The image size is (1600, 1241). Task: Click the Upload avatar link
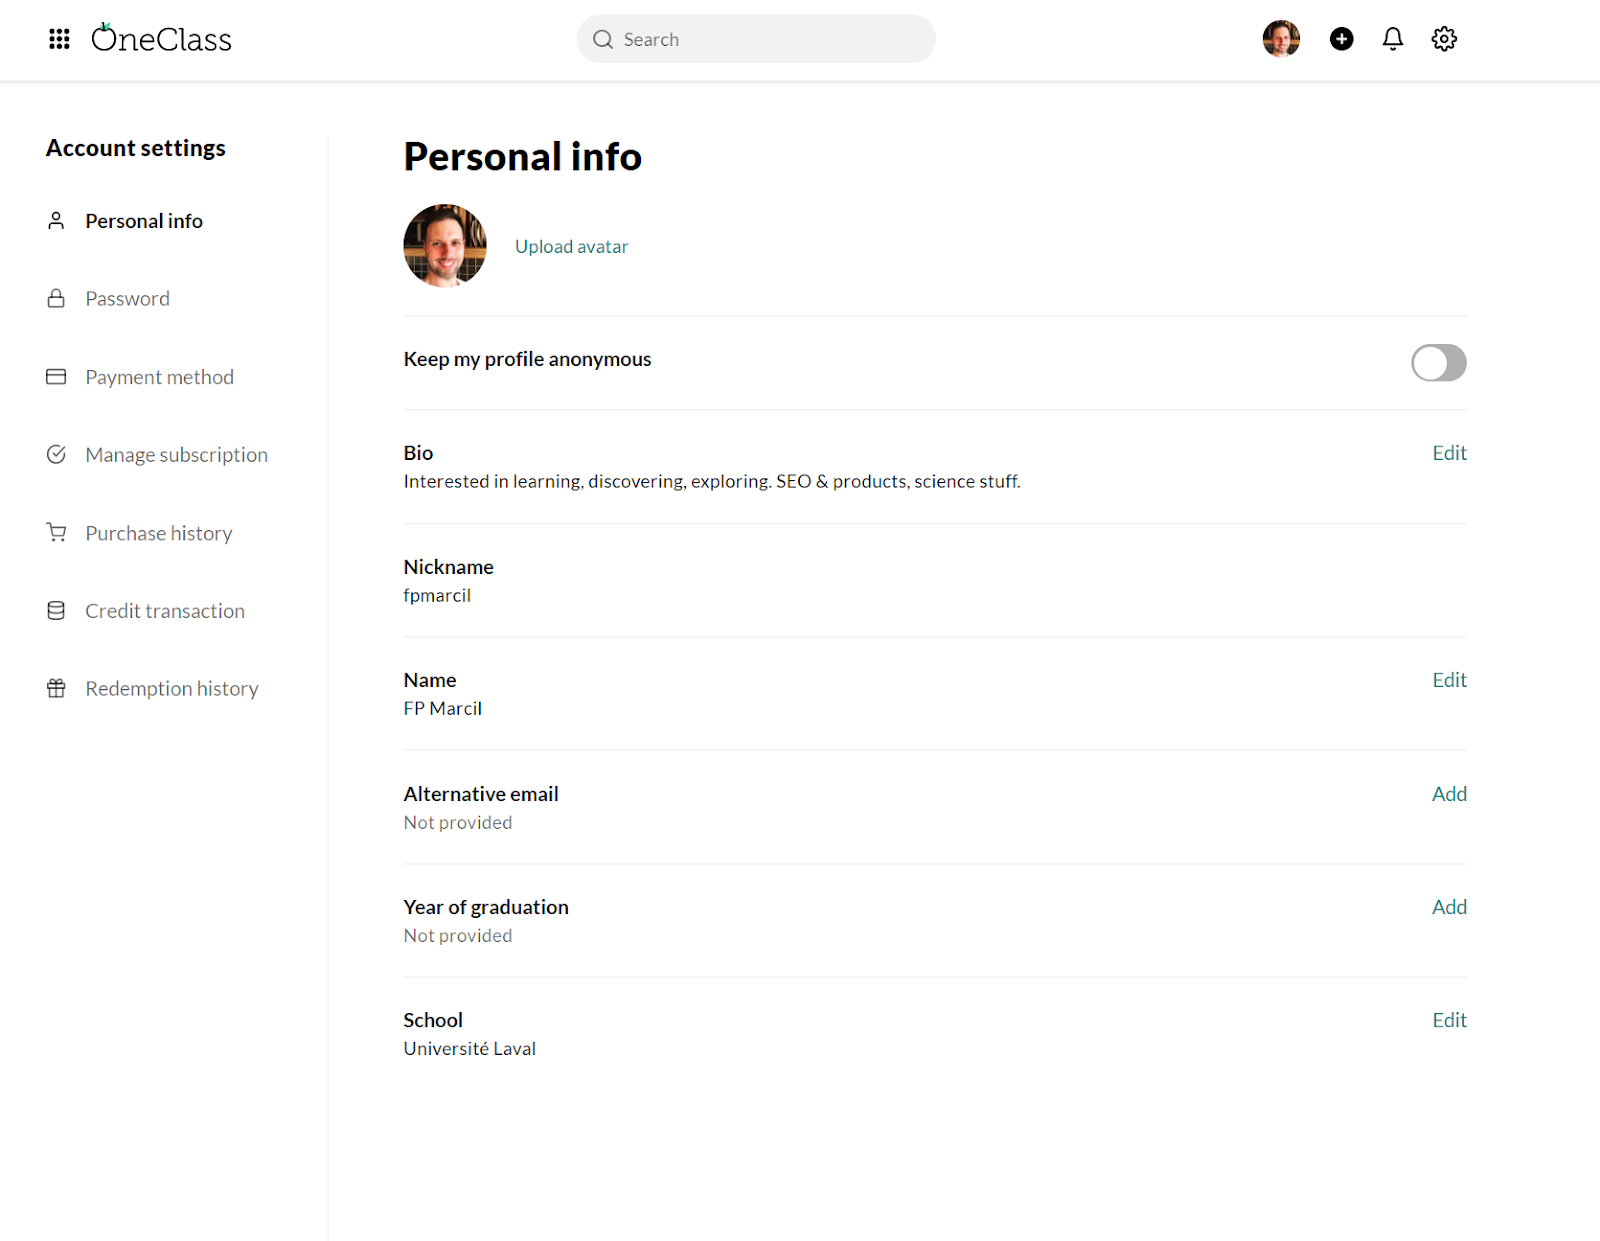click(571, 247)
